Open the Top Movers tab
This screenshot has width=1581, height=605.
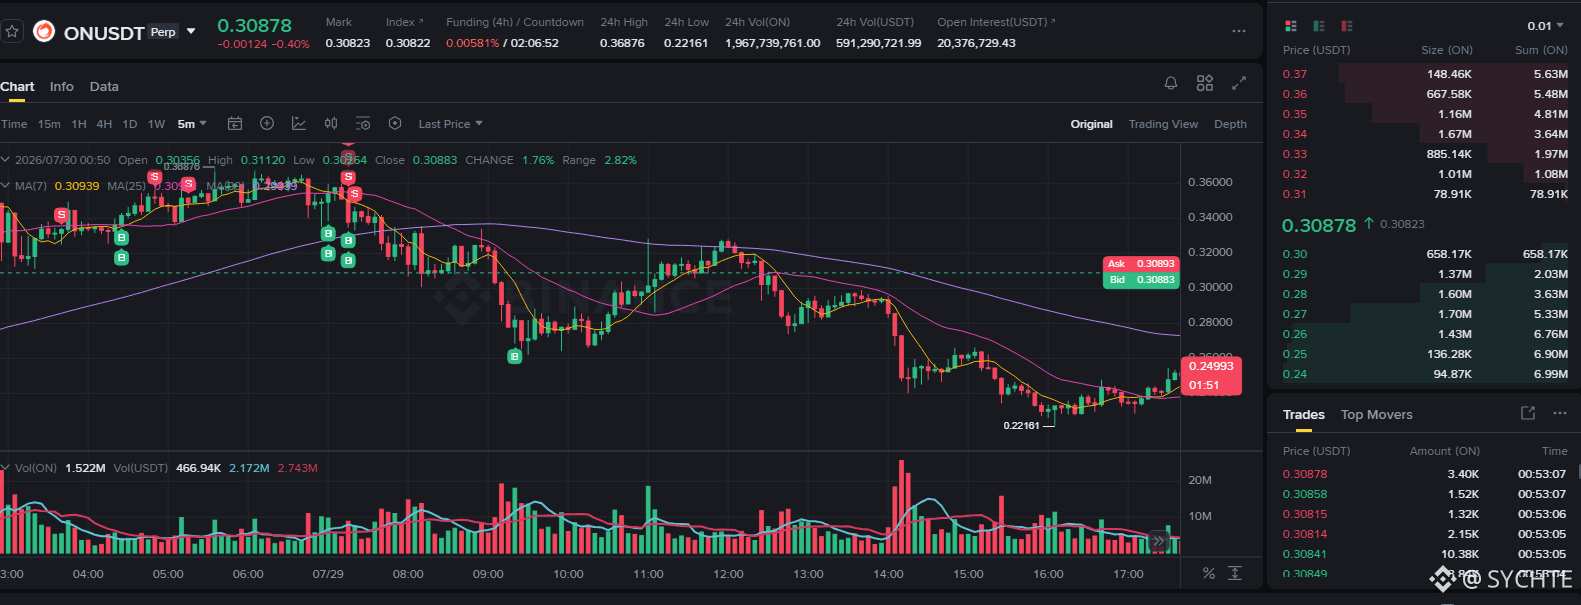point(1376,414)
